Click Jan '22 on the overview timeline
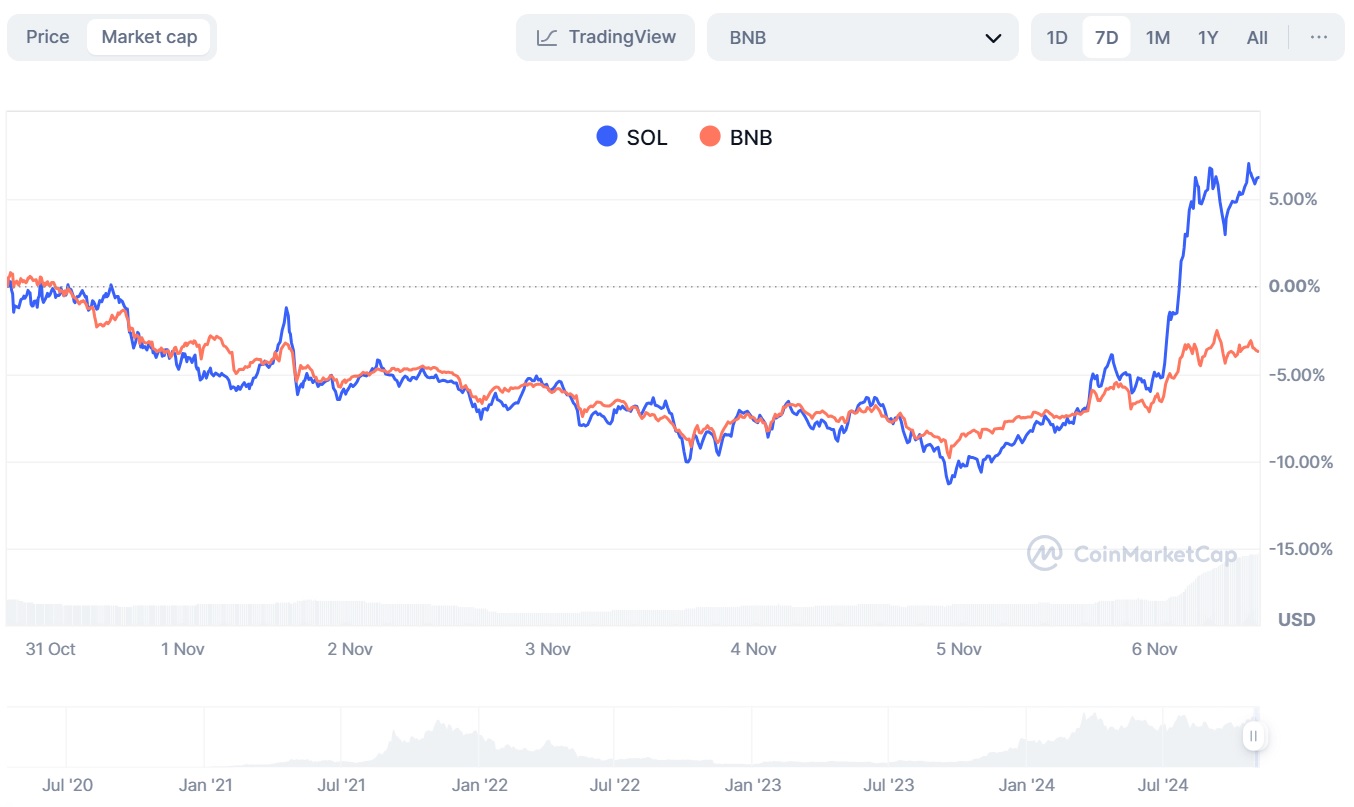Image resolution: width=1354 pixels, height=807 pixels. [x=480, y=785]
